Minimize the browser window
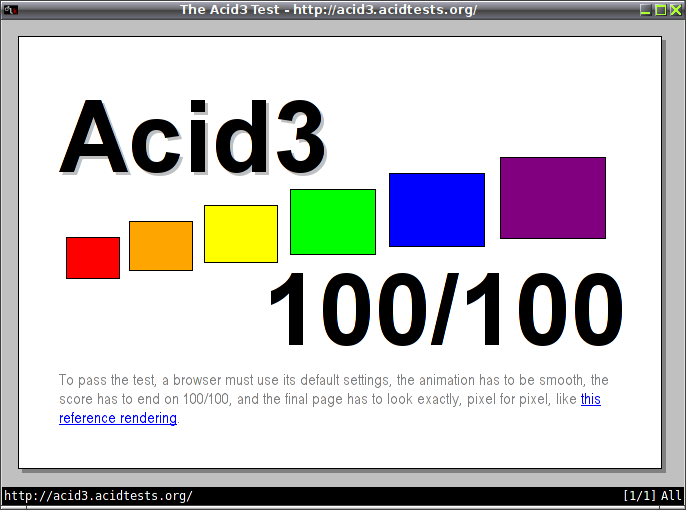Viewport: 686px width, 510px height. click(x=645, y=10)
